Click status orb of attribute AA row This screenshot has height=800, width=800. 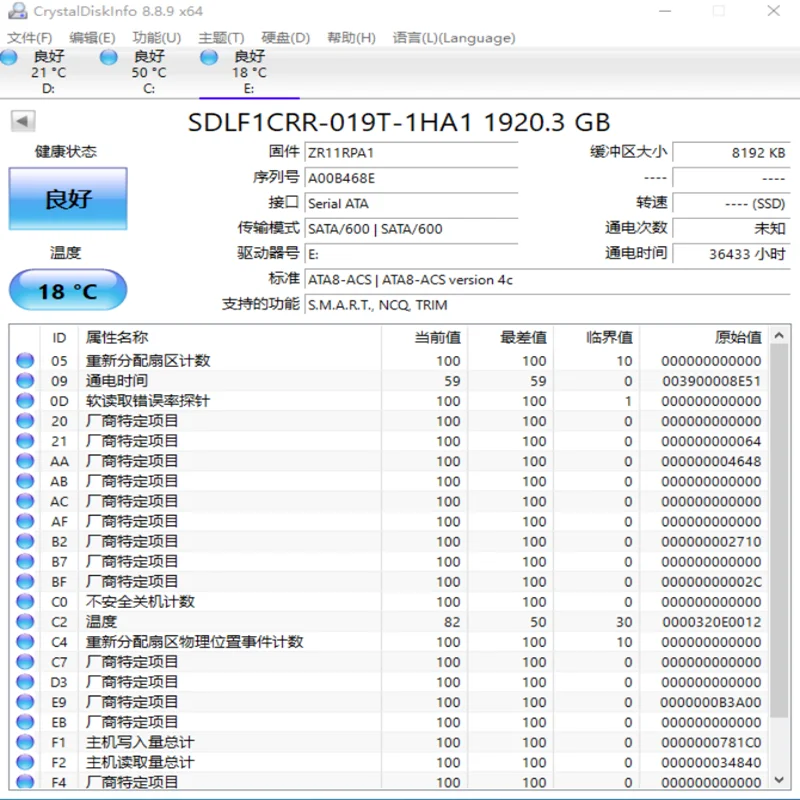click(x=25, y=461)
